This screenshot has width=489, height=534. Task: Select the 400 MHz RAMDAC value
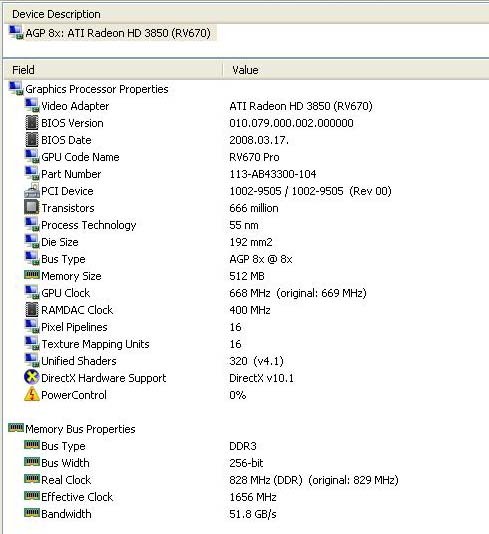coord(250,310)
